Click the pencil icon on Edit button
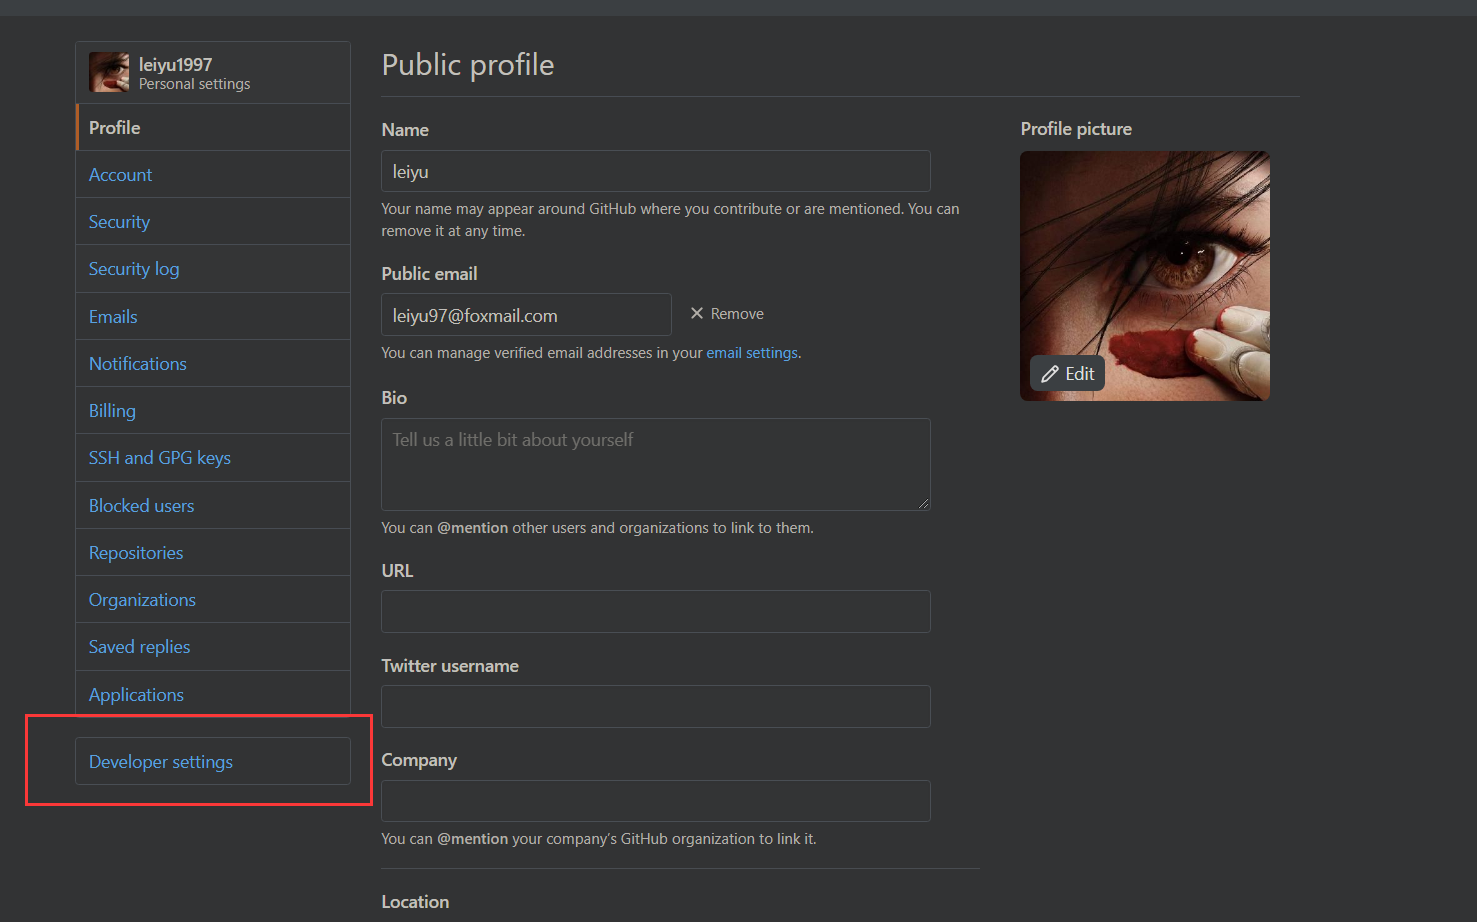The width and height of the screenshot is (1477, 922). pos(1049,374)
